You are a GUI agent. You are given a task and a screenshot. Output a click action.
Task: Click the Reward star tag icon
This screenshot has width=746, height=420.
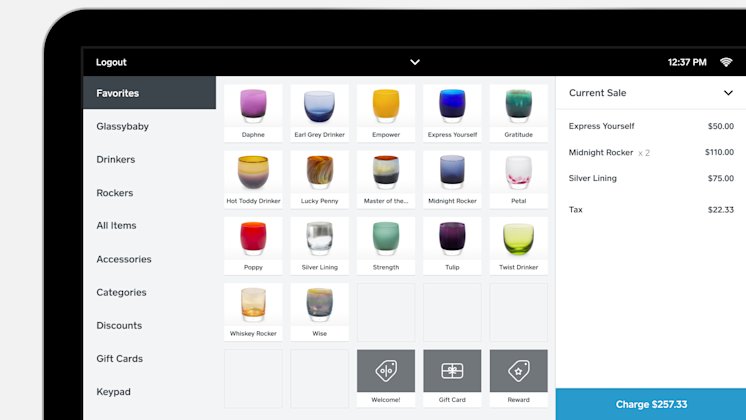tap(519, 371)
